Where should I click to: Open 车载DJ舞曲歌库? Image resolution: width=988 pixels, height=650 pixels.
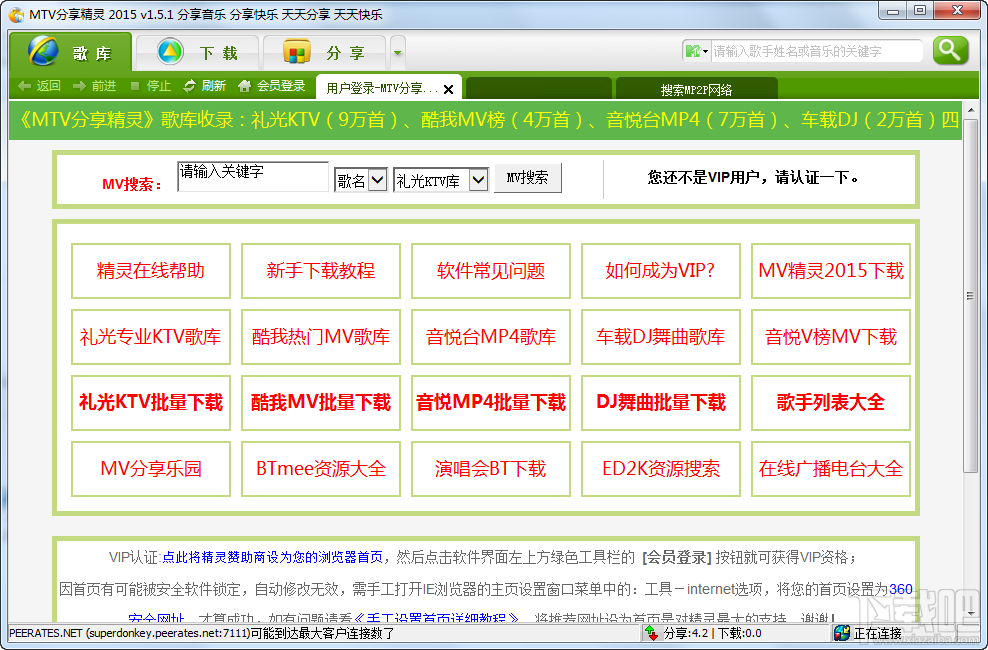[x=660, y=337]
